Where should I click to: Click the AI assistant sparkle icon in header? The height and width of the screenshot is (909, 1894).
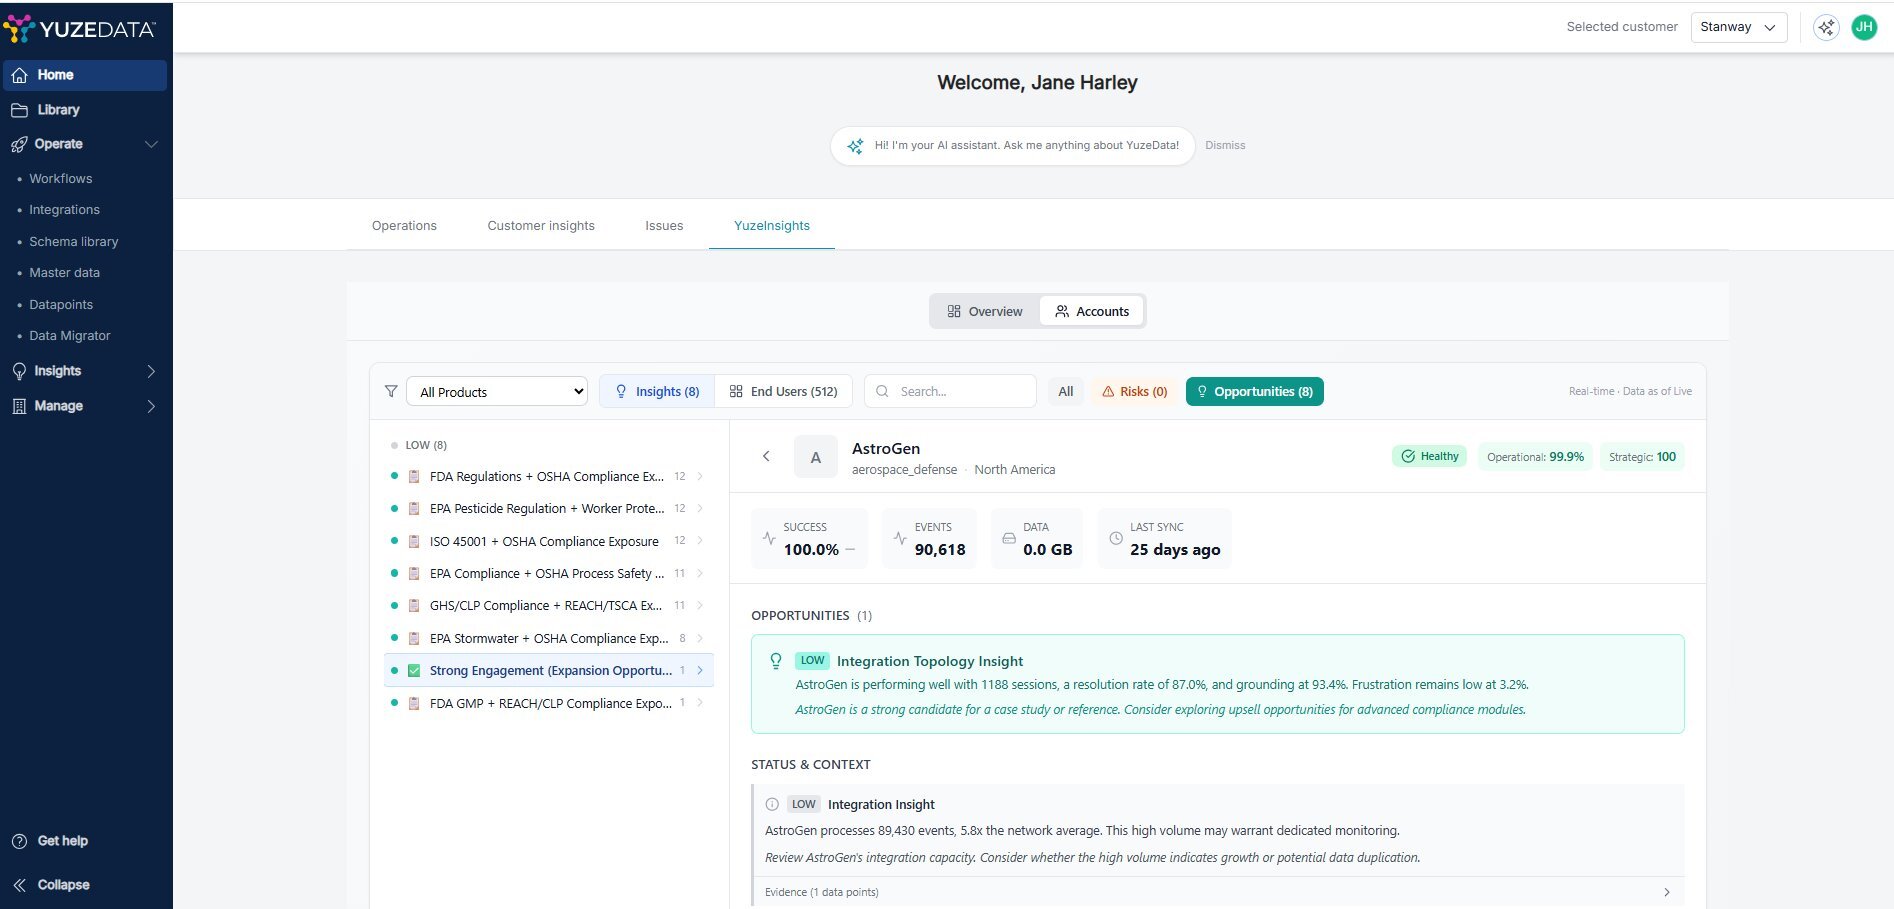click(x=1826, y=28)
